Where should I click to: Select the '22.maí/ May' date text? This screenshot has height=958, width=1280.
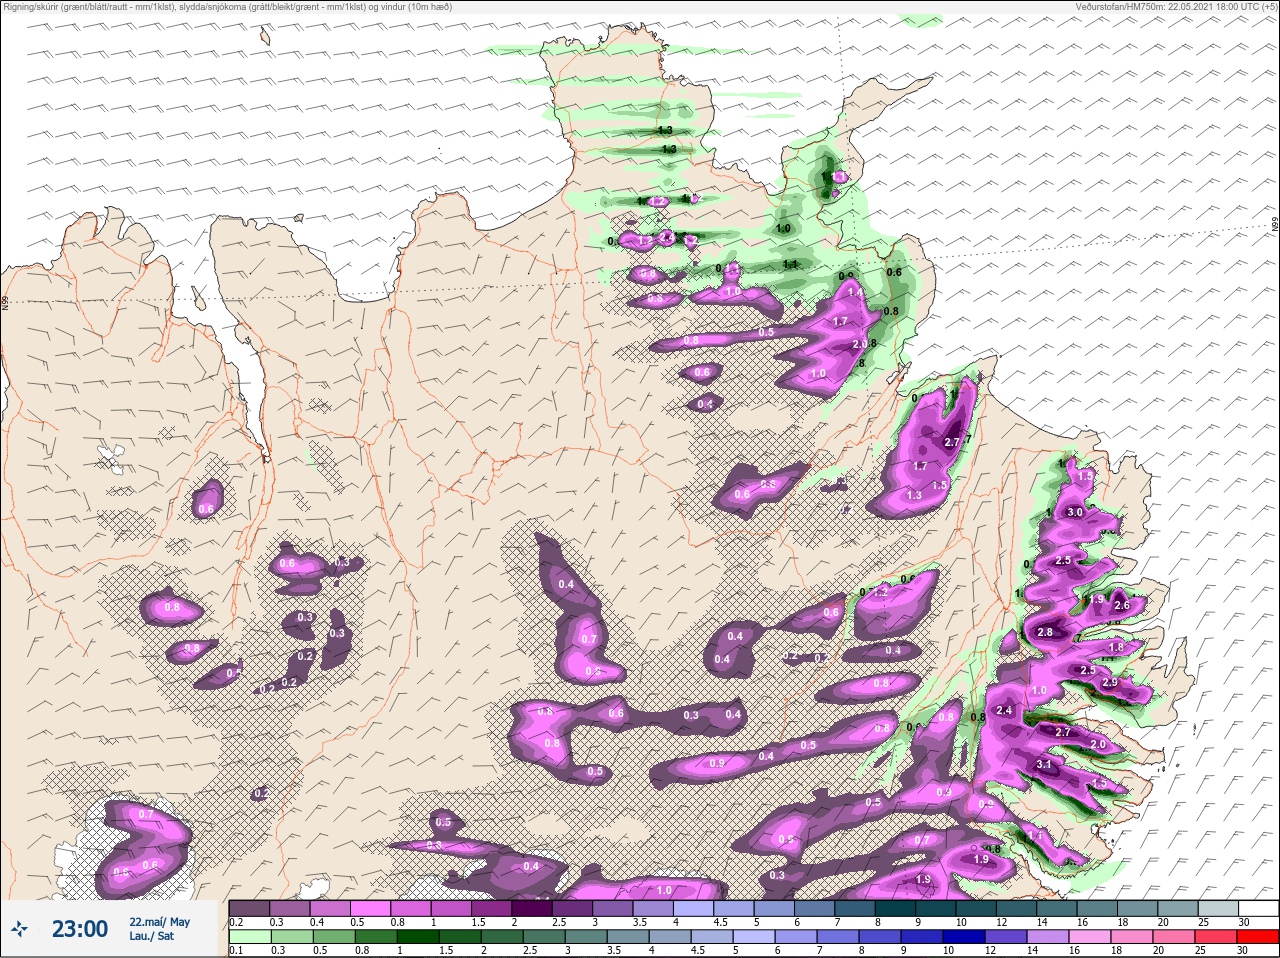point(159,922)
